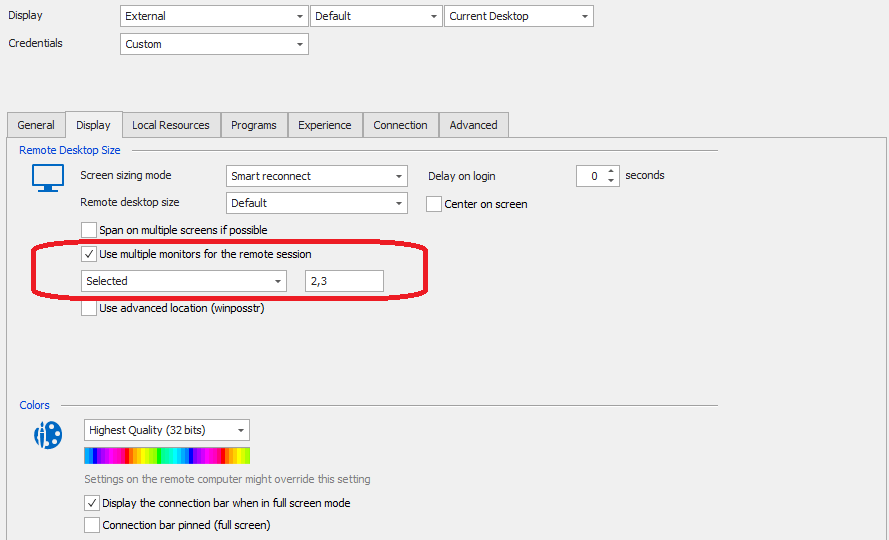The width and height of the screenshot is (889, 540).
Task: Open the Current Desktop dropdown
Action: pyautogui.click(x=519, y=16)
